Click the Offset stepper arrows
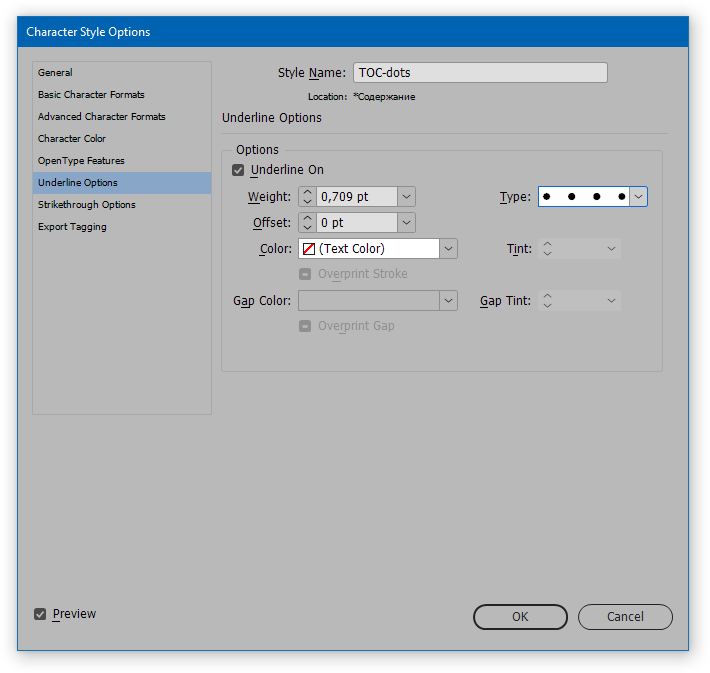710x673 pixels. coord(307,223)
